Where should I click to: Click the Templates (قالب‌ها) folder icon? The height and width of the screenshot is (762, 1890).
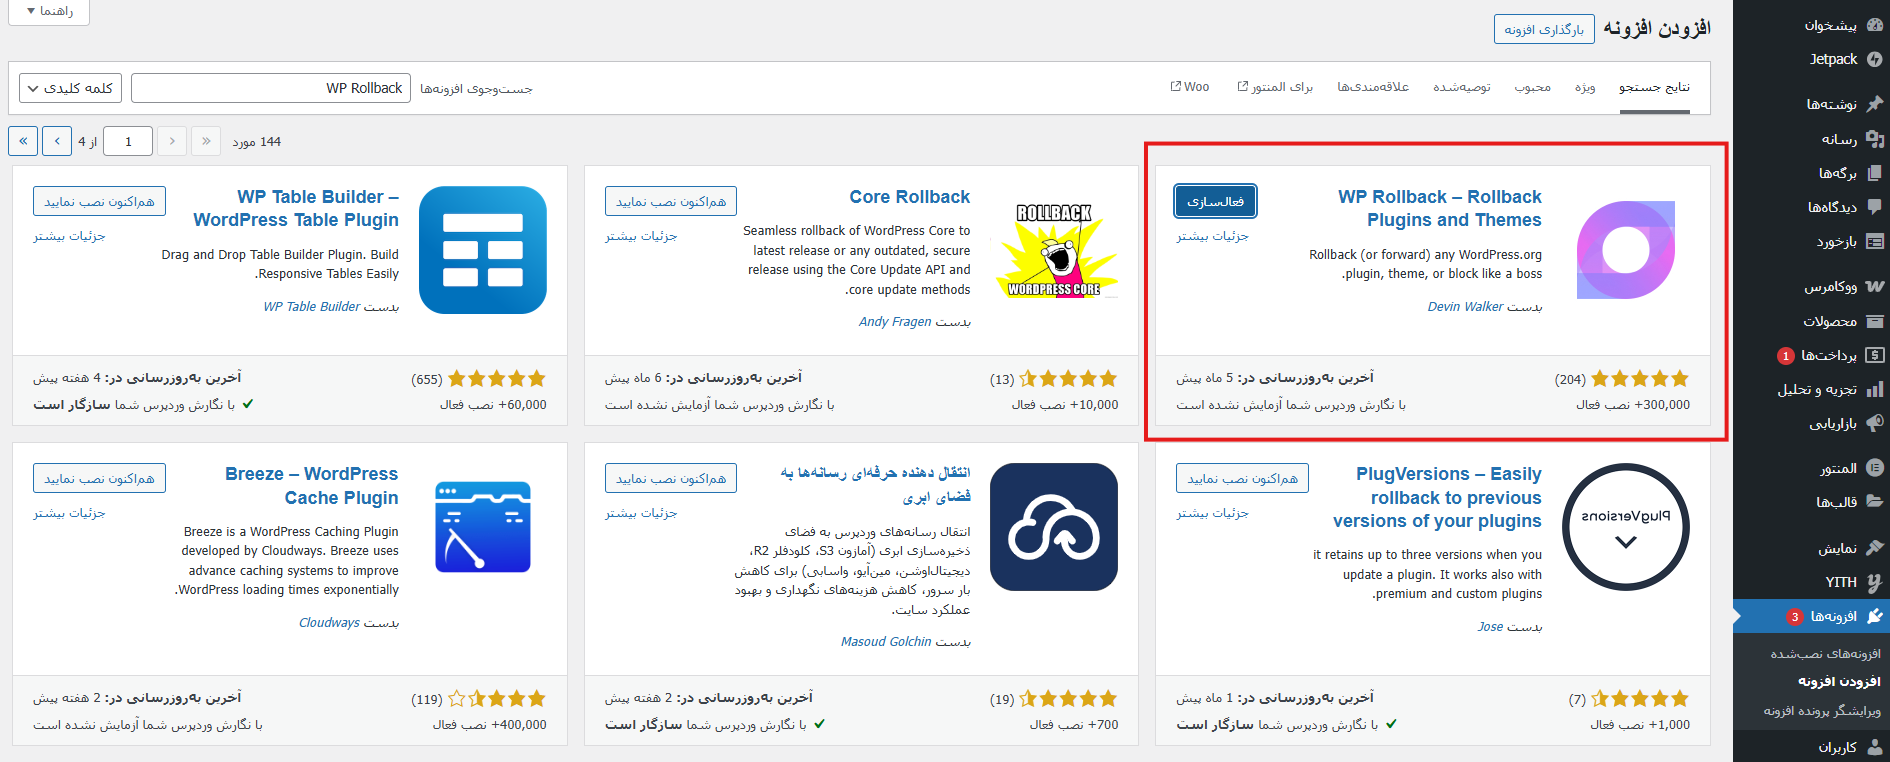tap(1874, 502)
